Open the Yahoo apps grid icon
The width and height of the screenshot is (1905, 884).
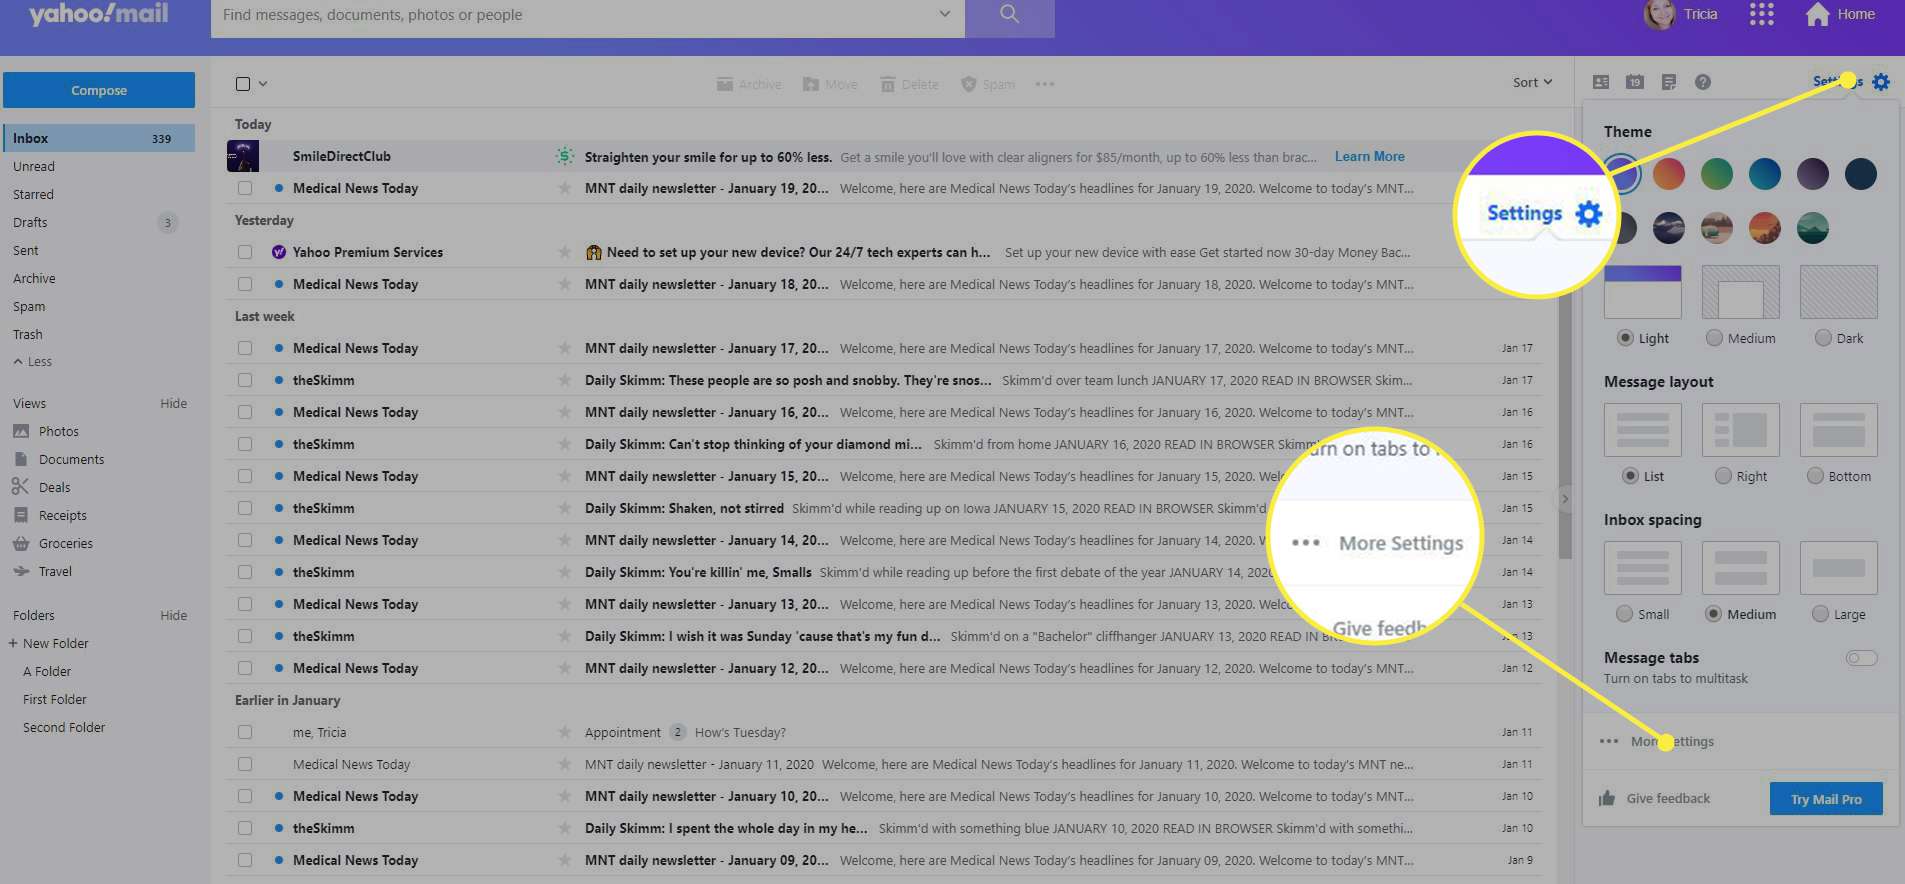[1761, 14]
